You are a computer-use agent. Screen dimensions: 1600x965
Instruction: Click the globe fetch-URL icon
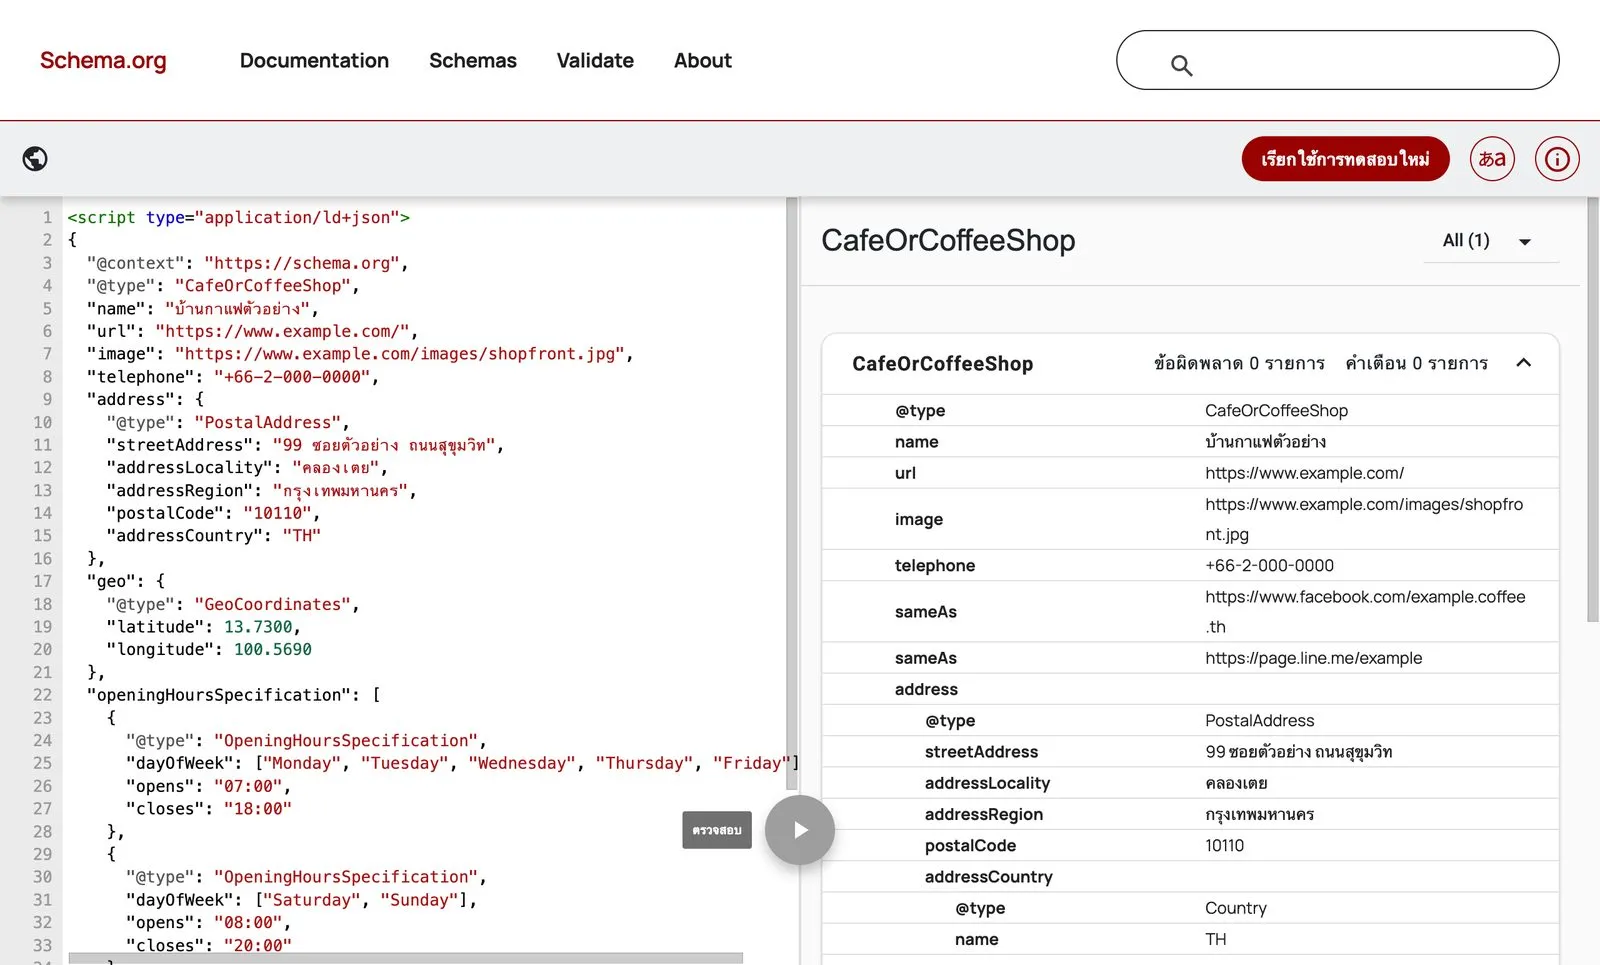click(35, 159)
